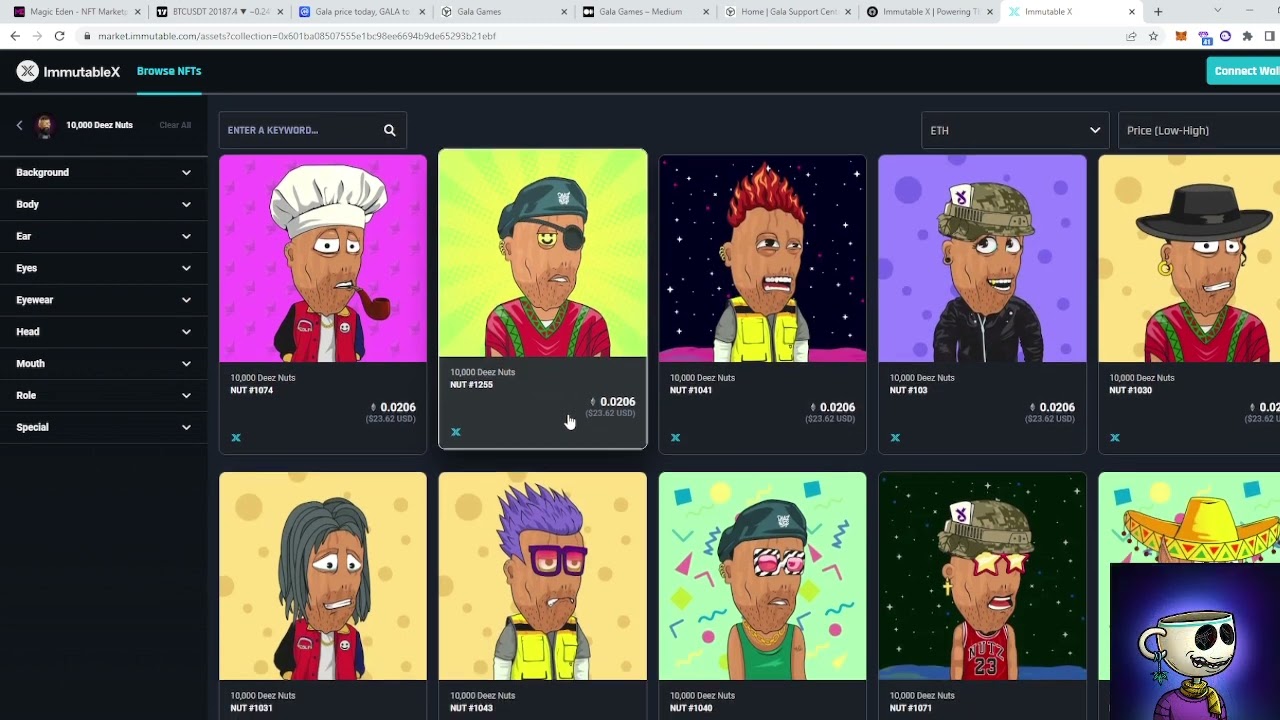Close the active Immutable X tab
Image resolution: width=1280 pixels, height=720 pixels.
point(1132,12)
